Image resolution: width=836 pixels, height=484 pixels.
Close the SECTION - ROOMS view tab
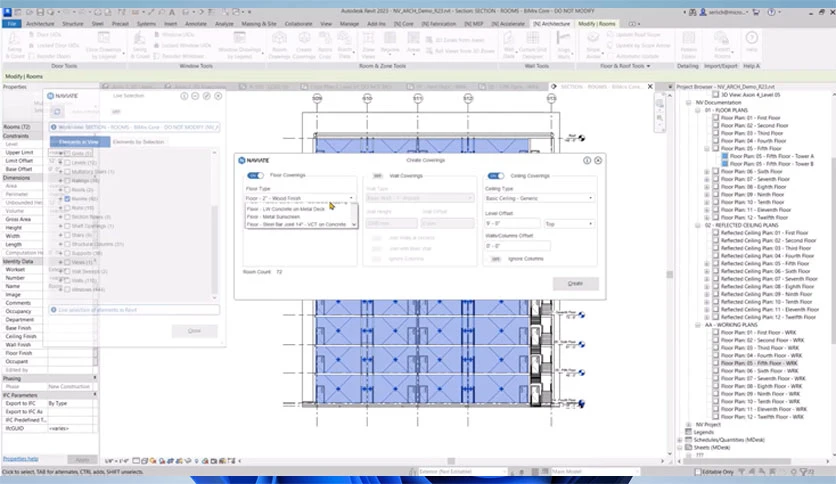coord(650,86)
